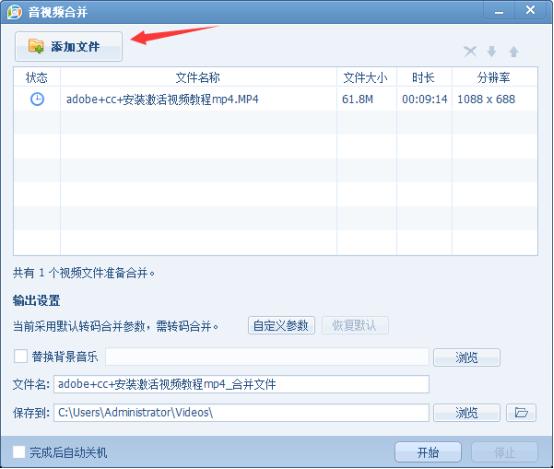Move file up with up arrow icon

514,52
